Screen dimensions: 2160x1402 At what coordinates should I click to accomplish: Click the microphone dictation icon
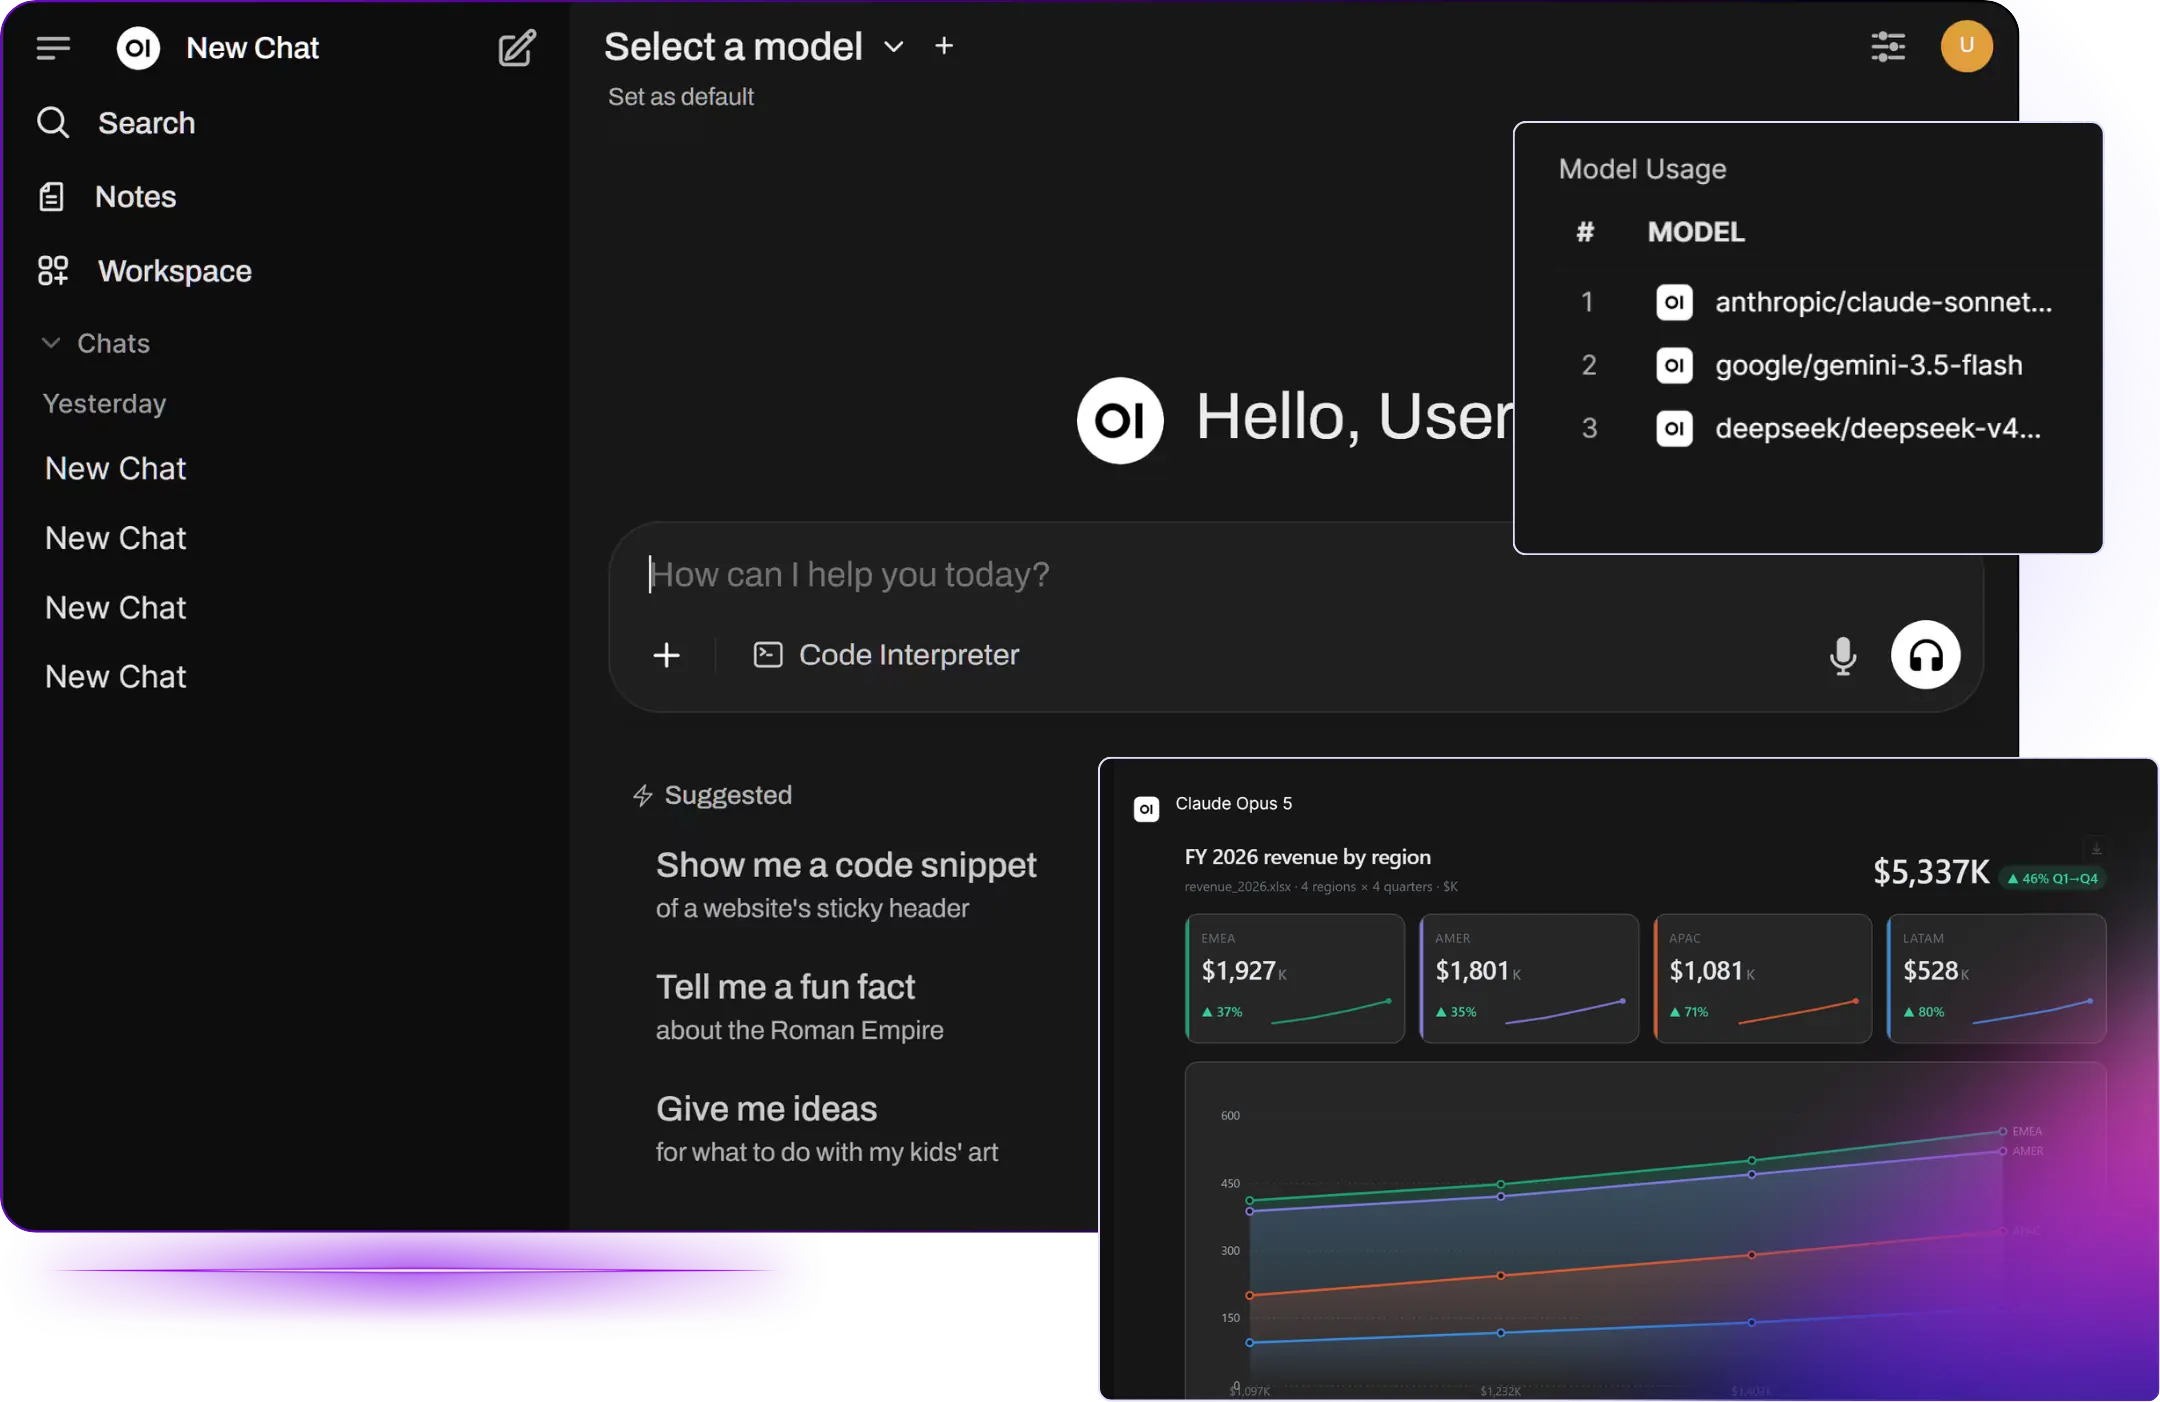click(1843, 656)
